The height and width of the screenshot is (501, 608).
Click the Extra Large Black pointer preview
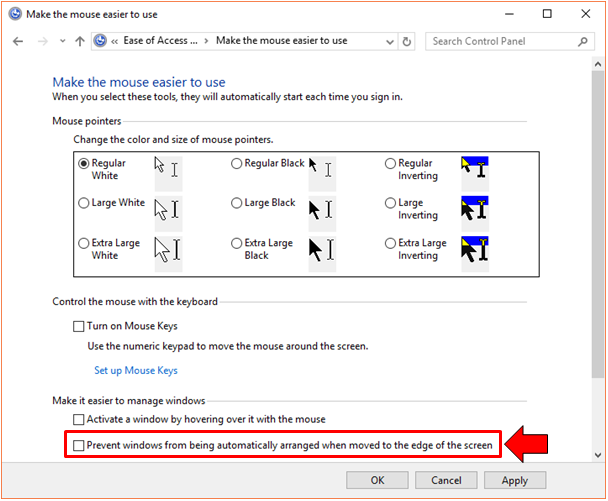[320, 249]
